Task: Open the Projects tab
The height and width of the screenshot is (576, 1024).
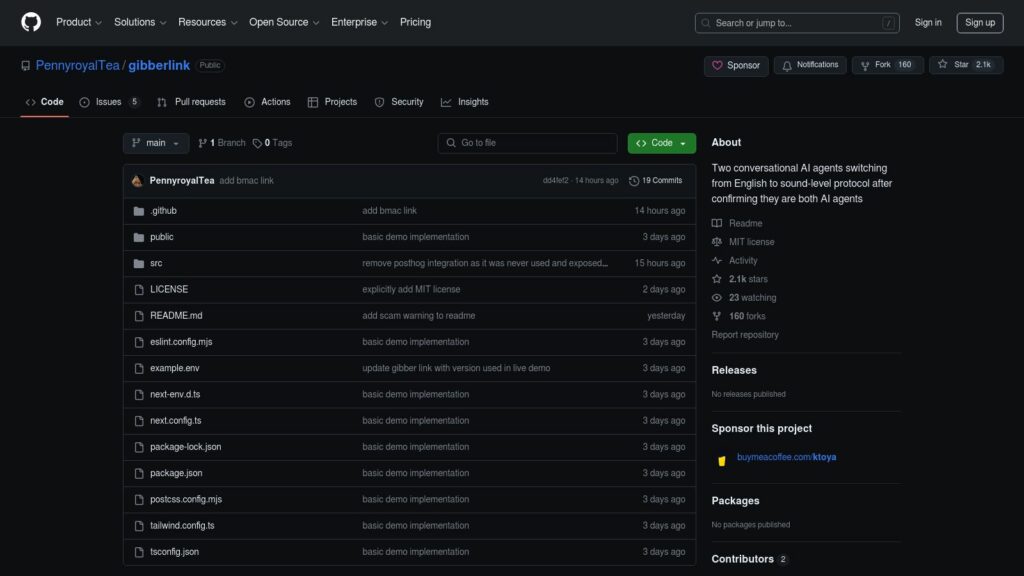Action: [332, 102]
